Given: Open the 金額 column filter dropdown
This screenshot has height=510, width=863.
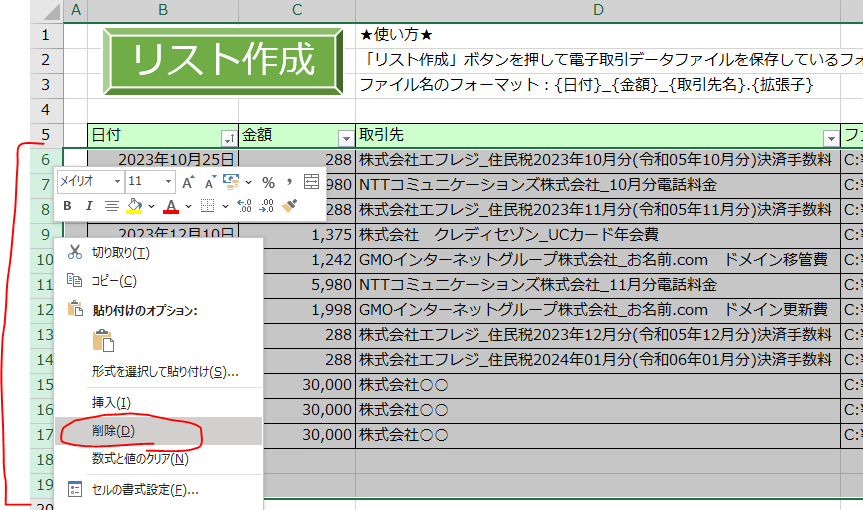Looking at the screenshot, I should point(346,138).
